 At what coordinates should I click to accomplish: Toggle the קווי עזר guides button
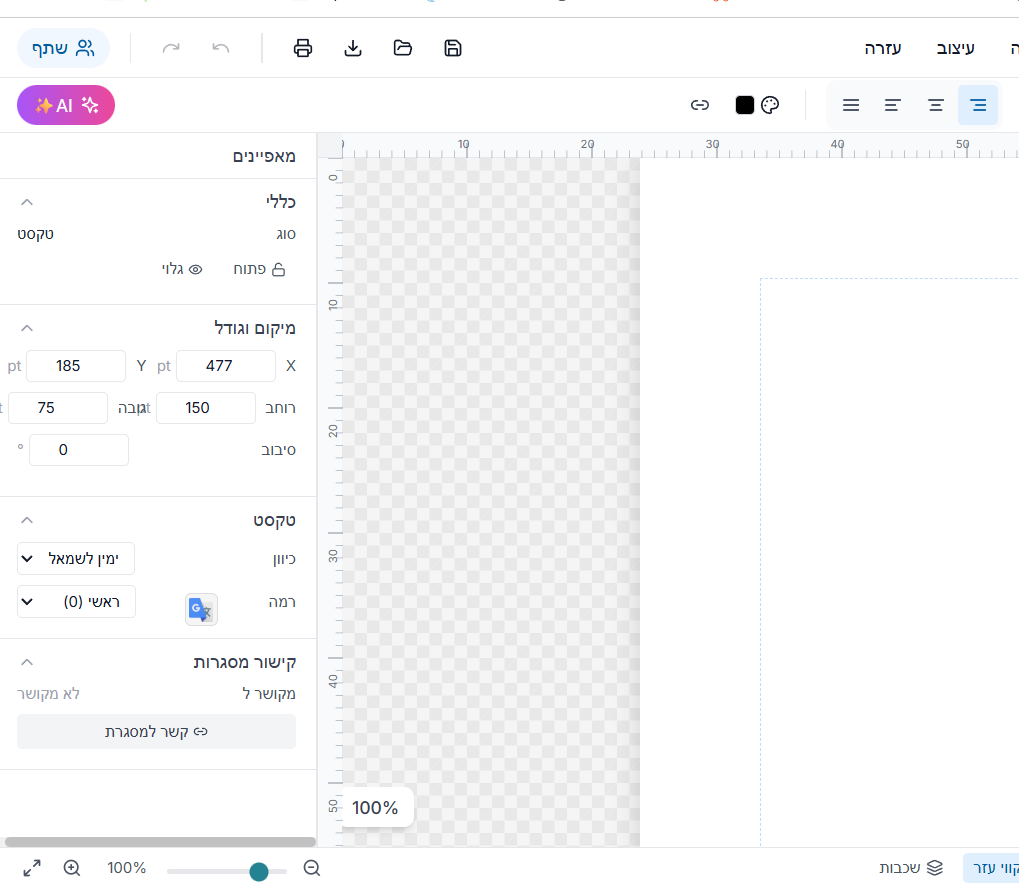pyautogui.click(x=993, y=868)
